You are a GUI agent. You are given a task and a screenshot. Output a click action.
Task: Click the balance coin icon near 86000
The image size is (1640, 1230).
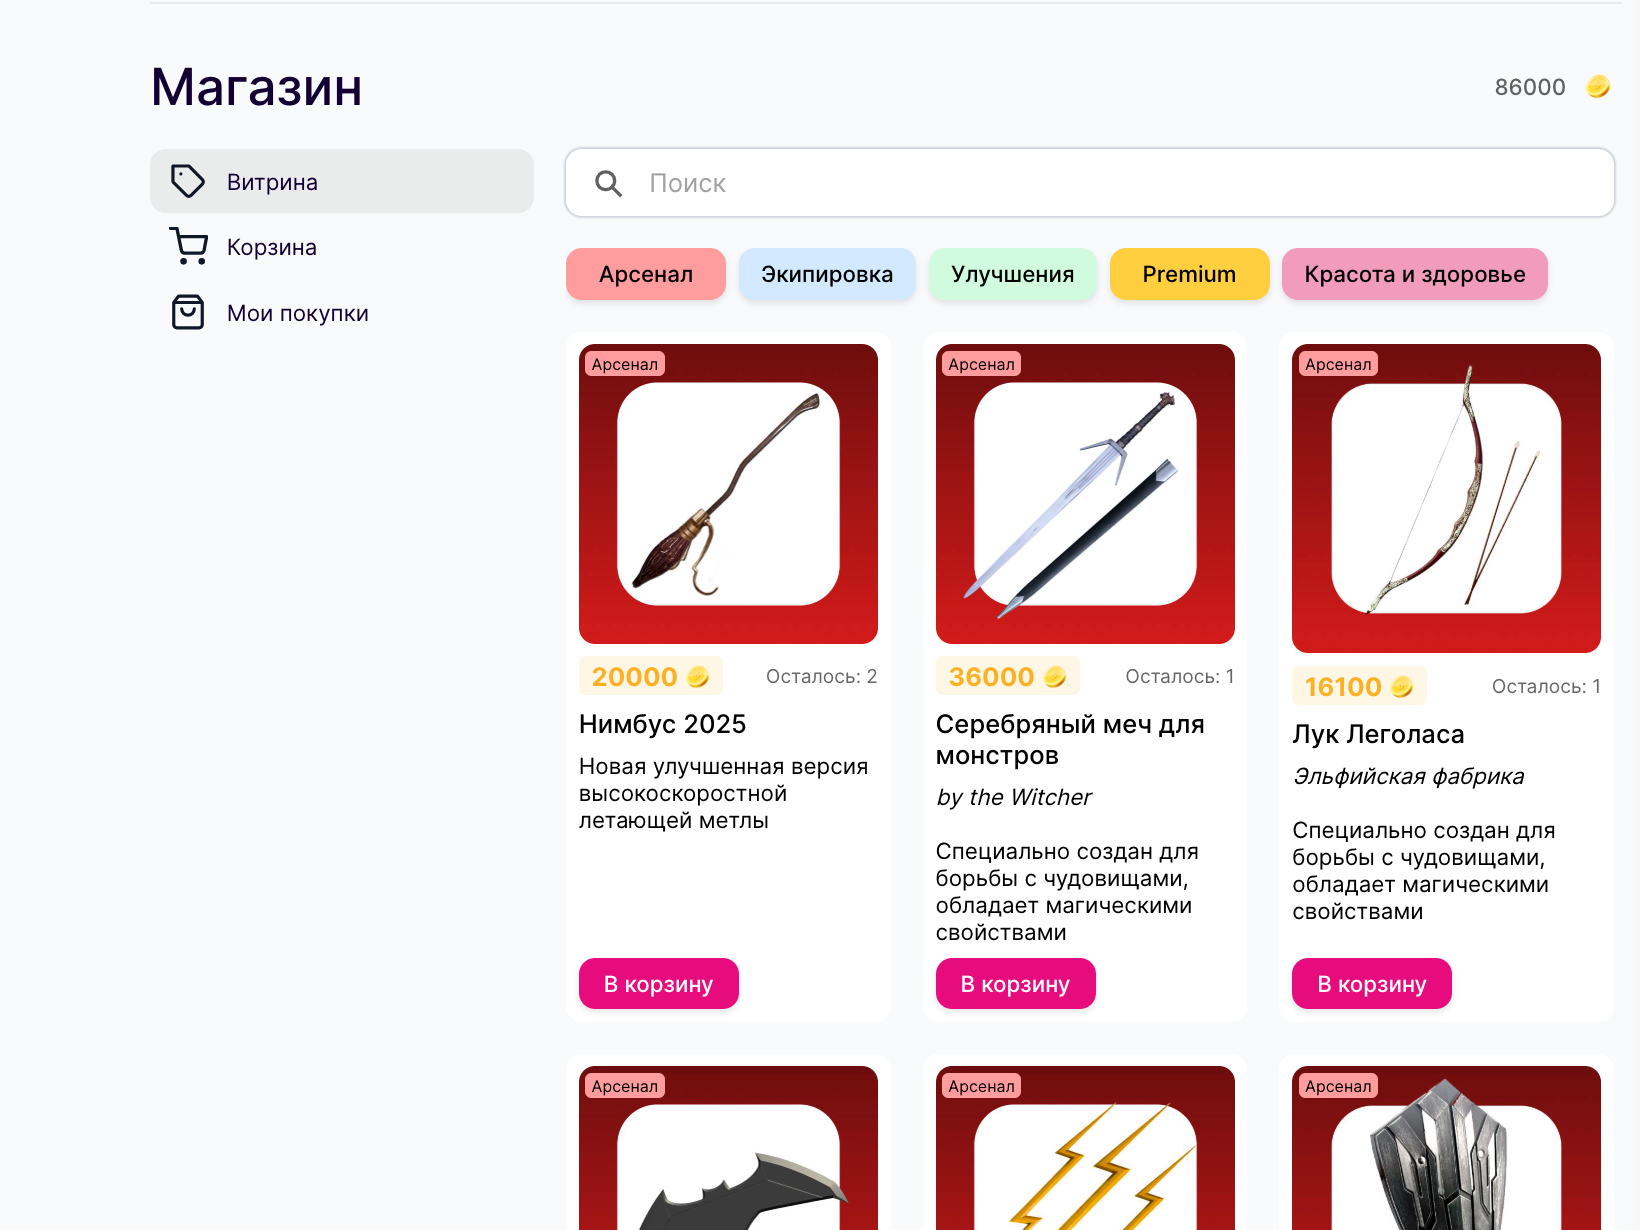[x=1598, y=87]
